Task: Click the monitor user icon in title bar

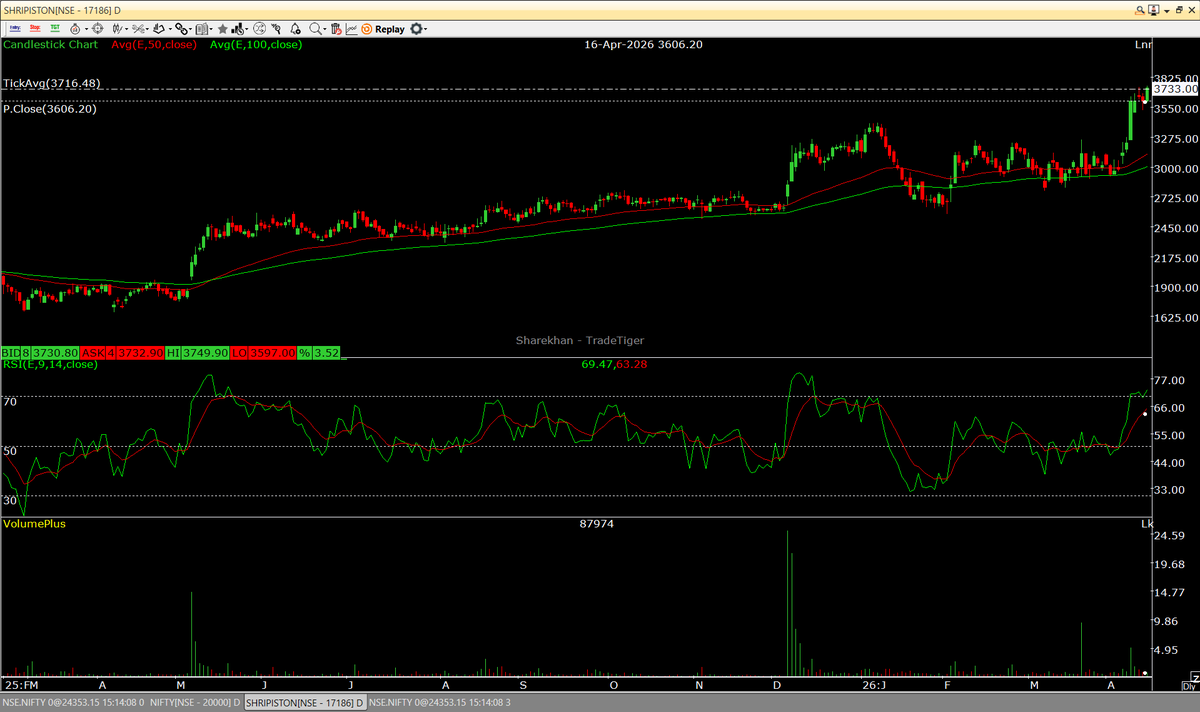Action: pyautogui.click(x=1154, y=10)
